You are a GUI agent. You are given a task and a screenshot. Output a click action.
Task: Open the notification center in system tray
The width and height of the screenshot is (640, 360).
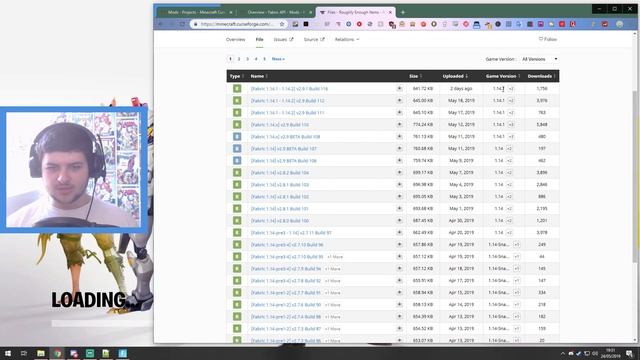tap(629, 353)
